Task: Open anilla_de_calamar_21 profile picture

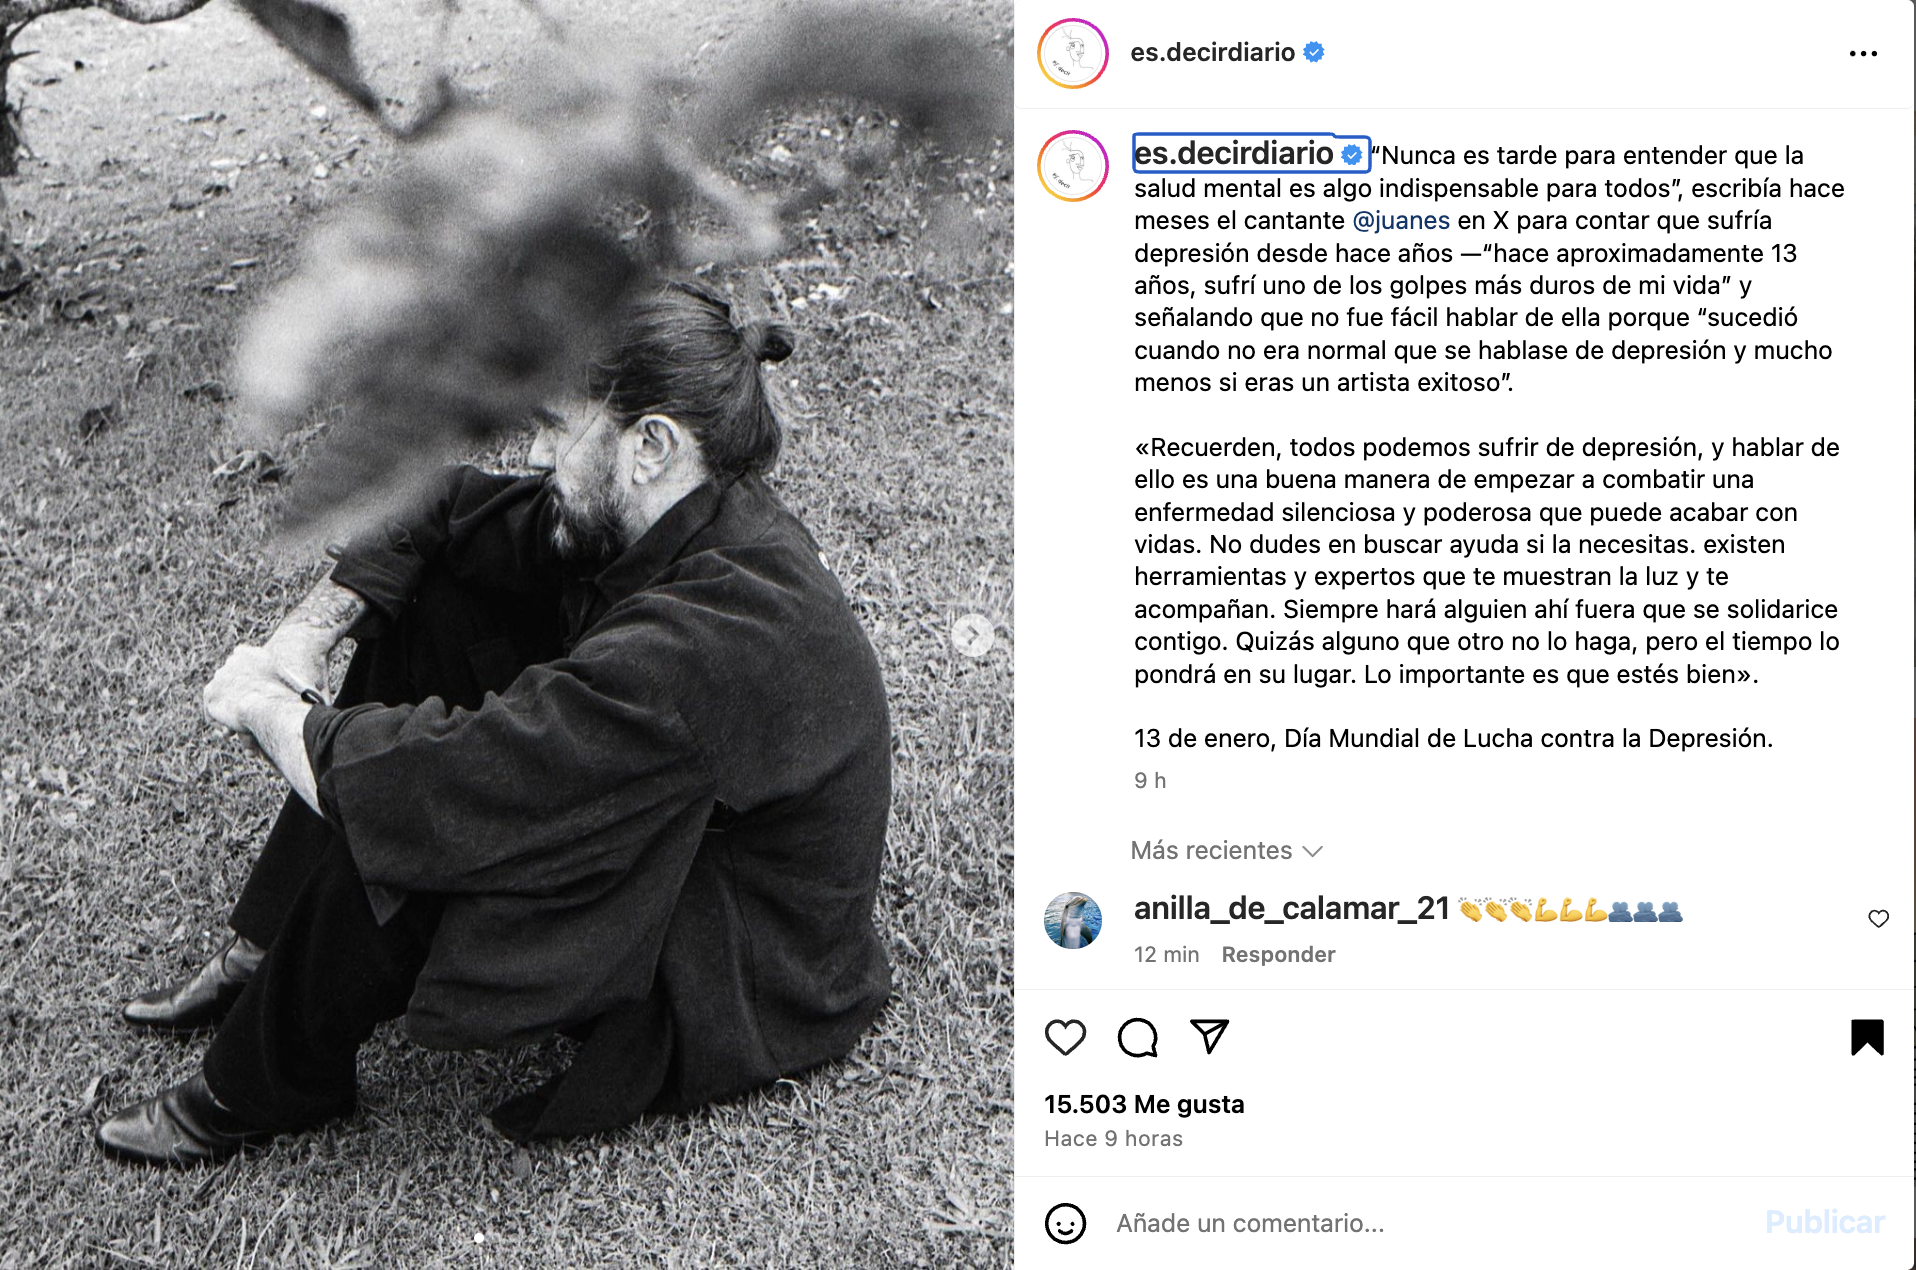Action: point(1073,920)
